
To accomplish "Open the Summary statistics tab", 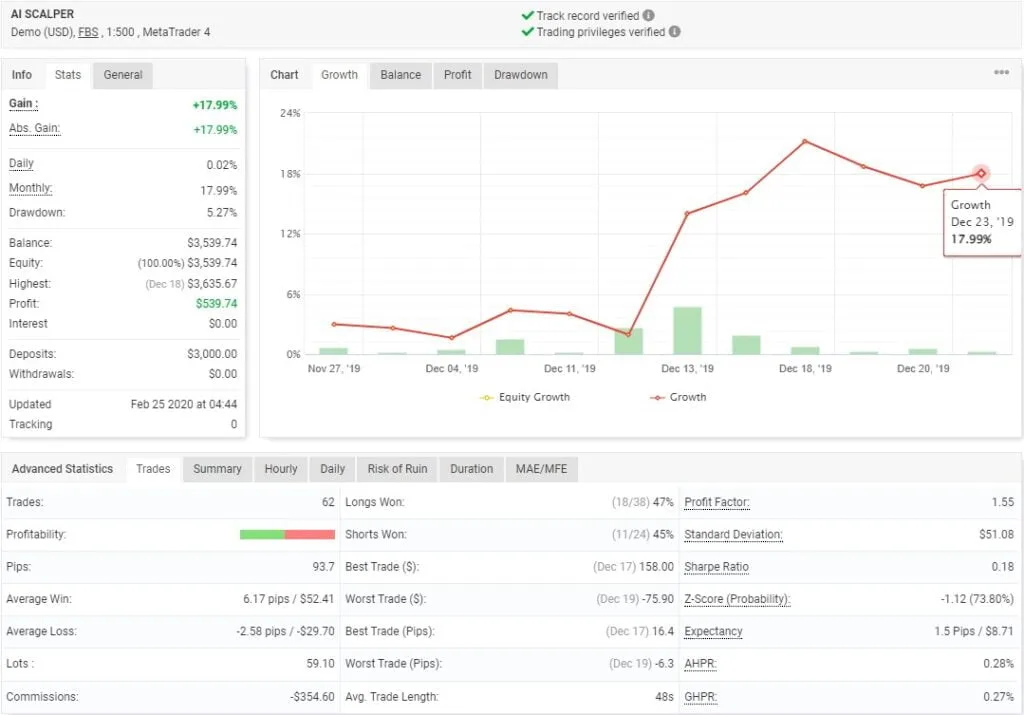I will (217, 469).
